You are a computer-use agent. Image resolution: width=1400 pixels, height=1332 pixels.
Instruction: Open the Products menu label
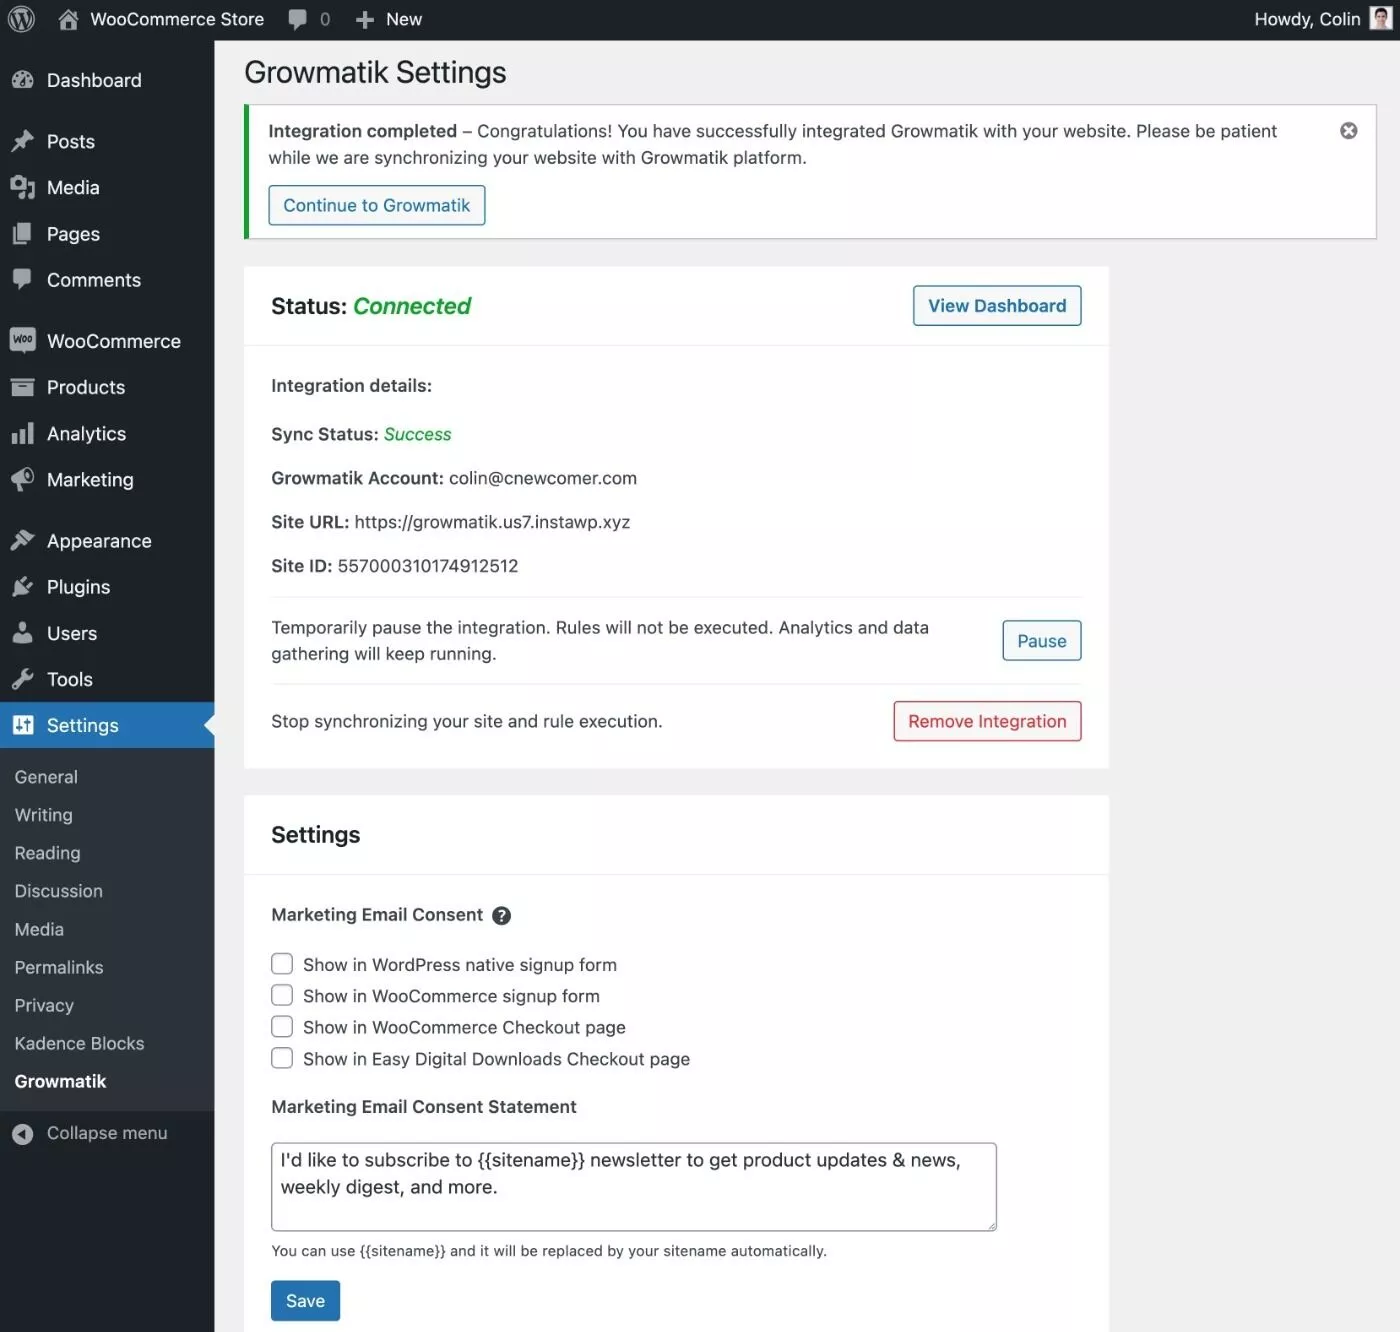tap(86, 387)
